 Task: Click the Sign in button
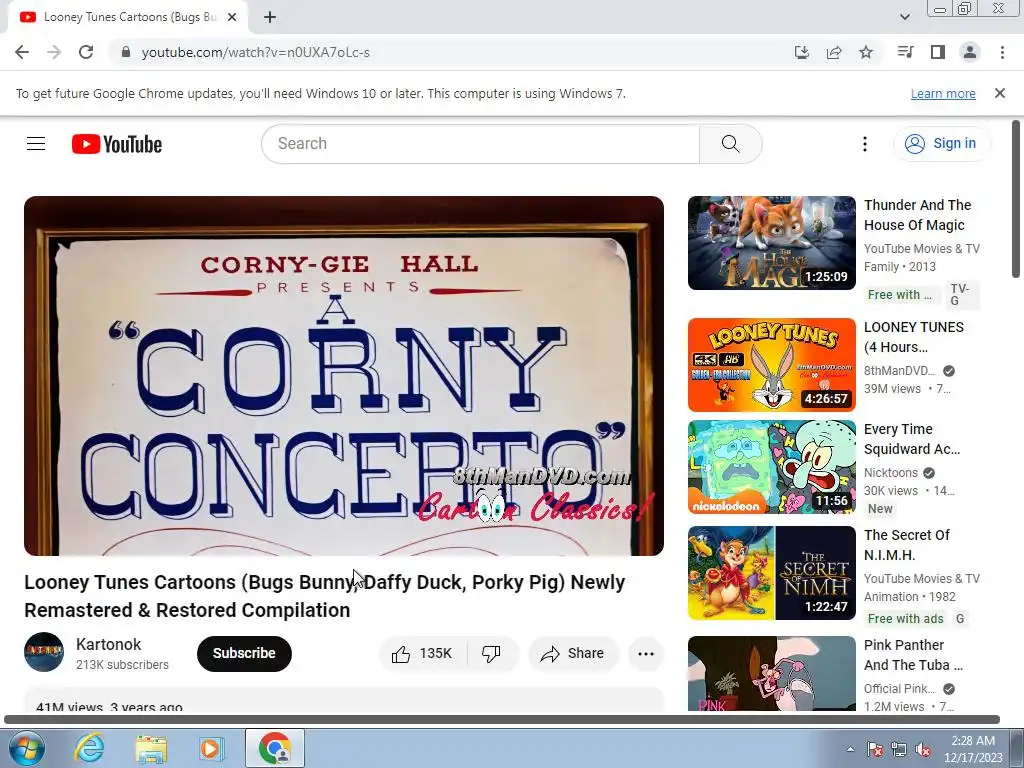(x=942, y=144)
